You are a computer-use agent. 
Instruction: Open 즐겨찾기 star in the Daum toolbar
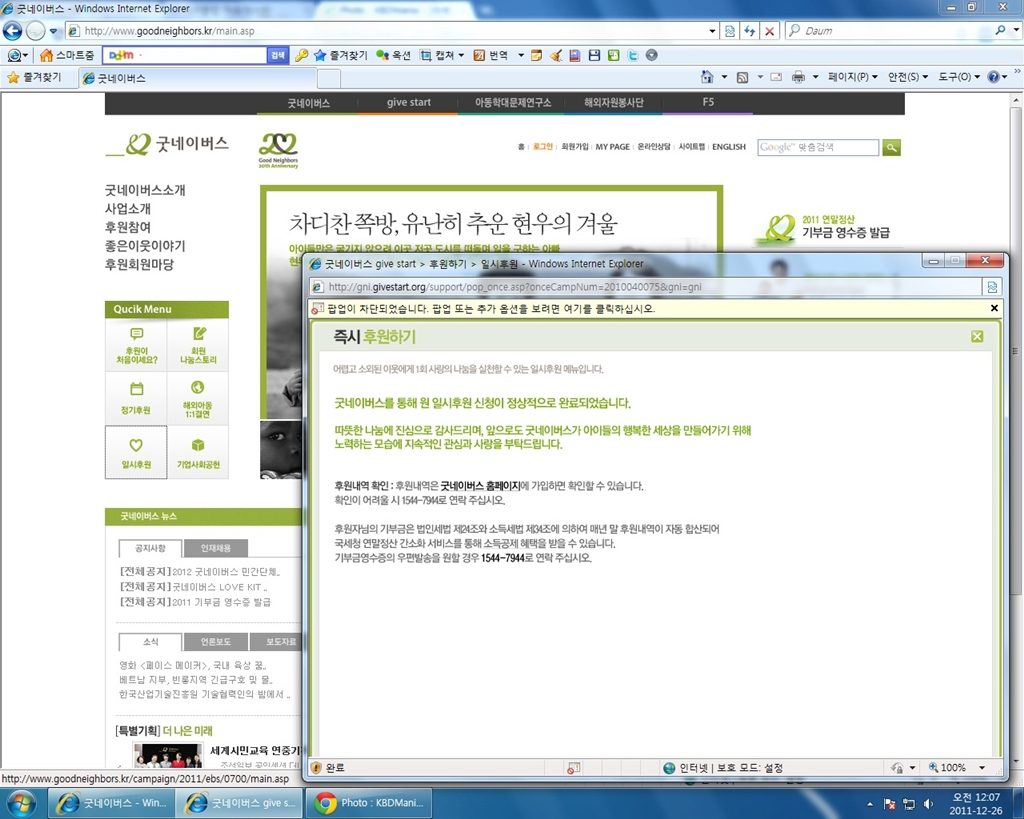pyautogui.click(x=340, y=56)
